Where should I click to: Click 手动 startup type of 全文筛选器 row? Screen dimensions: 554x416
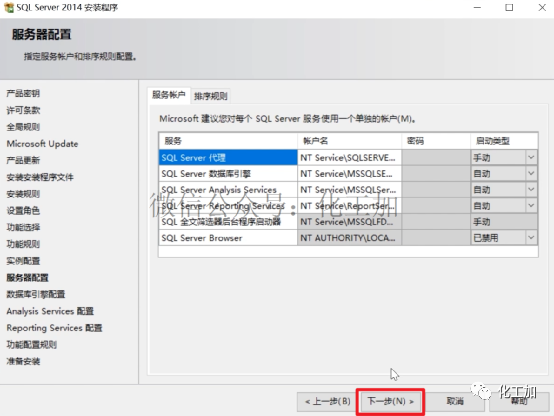pos(504,222)
